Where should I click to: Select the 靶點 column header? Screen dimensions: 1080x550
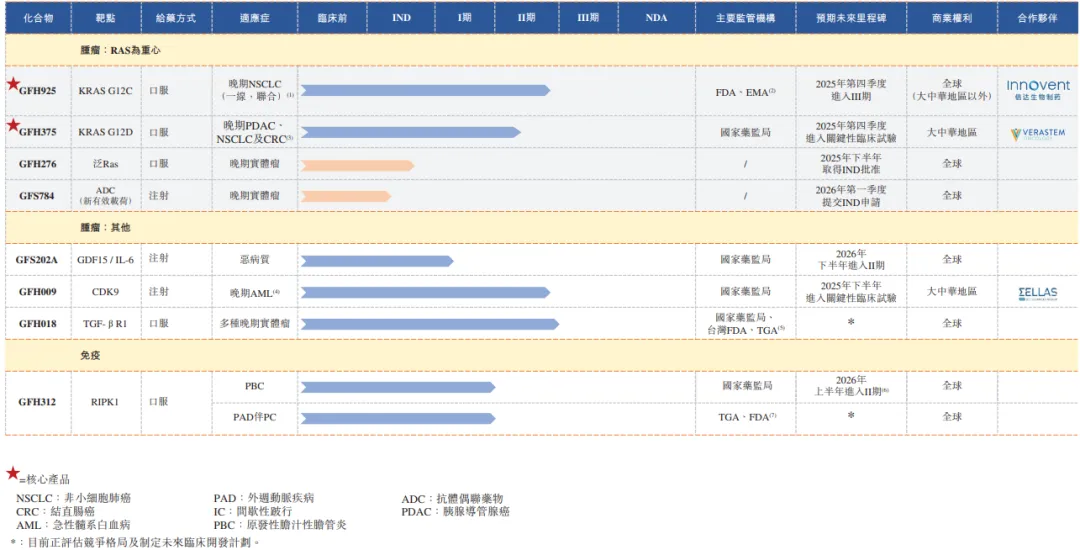coord(105,18)
